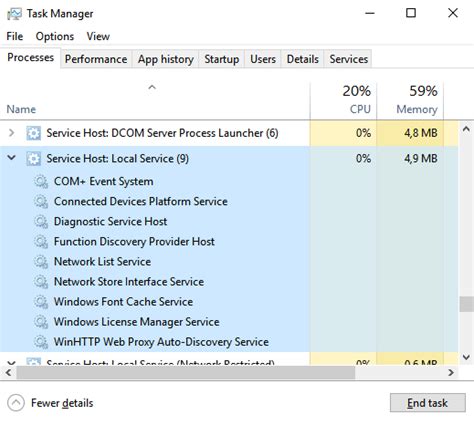The height and width of the screenshot is (425, 474).
Task: Click the Network List Service icon
Action: 41,262
